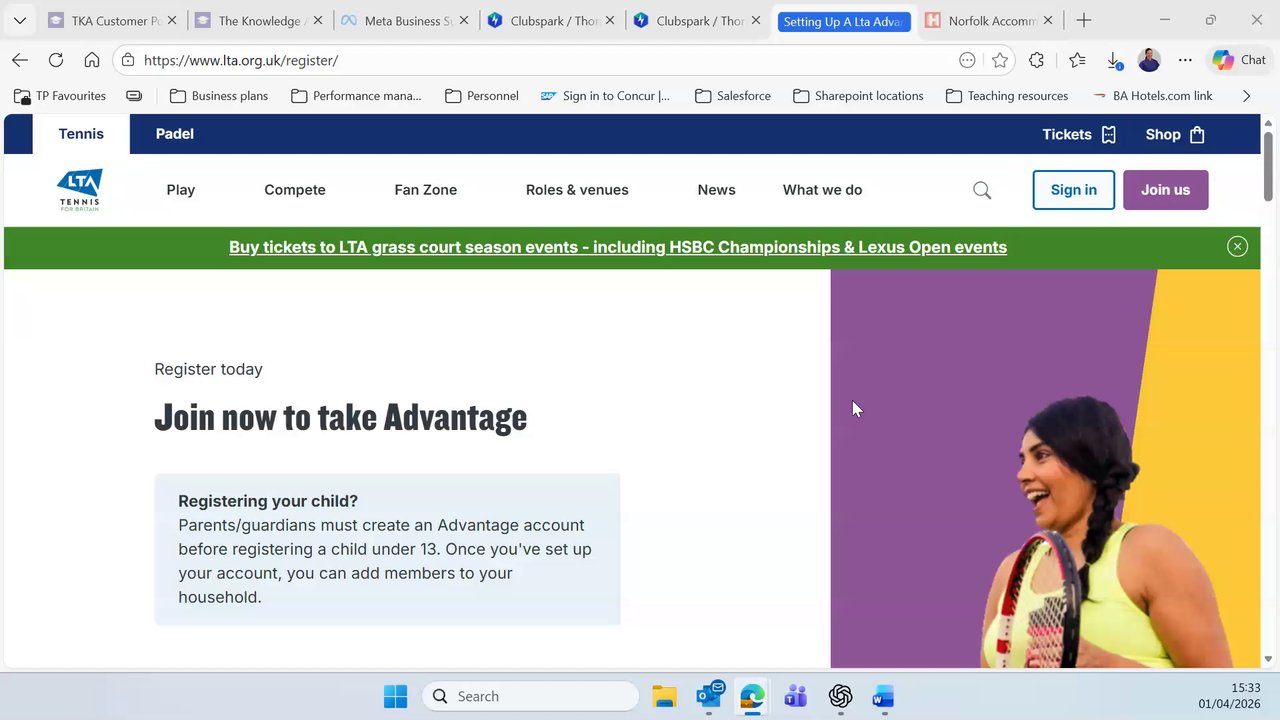Open Personnel bookmark folder

pos(482,96)
